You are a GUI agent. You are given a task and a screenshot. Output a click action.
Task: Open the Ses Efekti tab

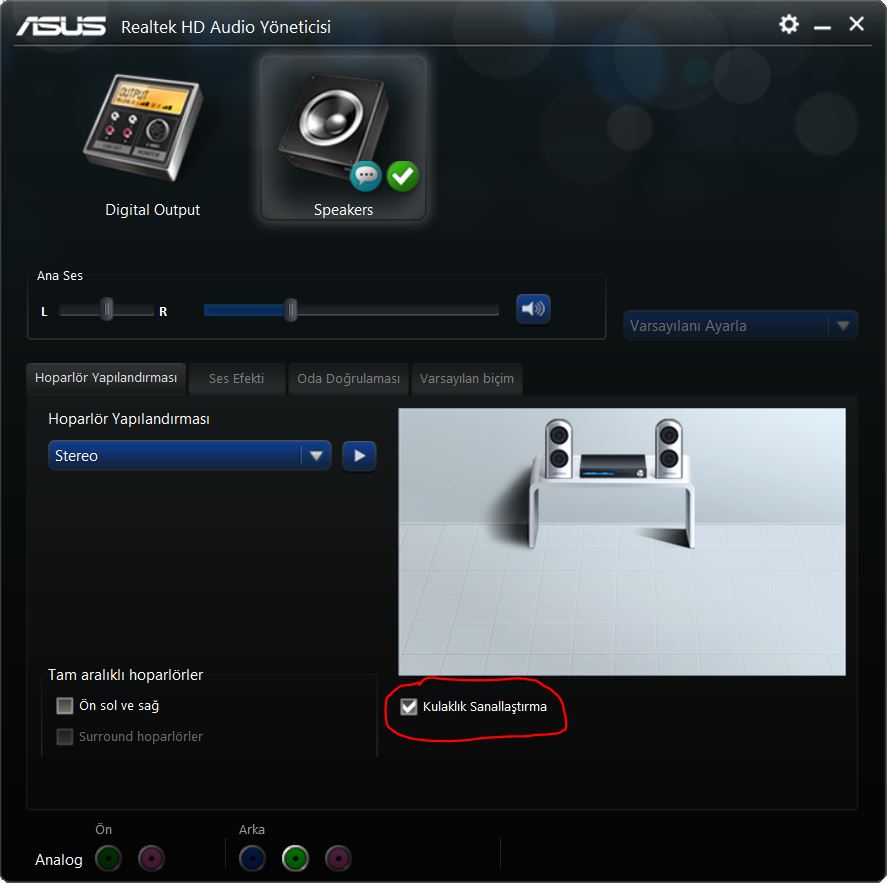(236, 378)
